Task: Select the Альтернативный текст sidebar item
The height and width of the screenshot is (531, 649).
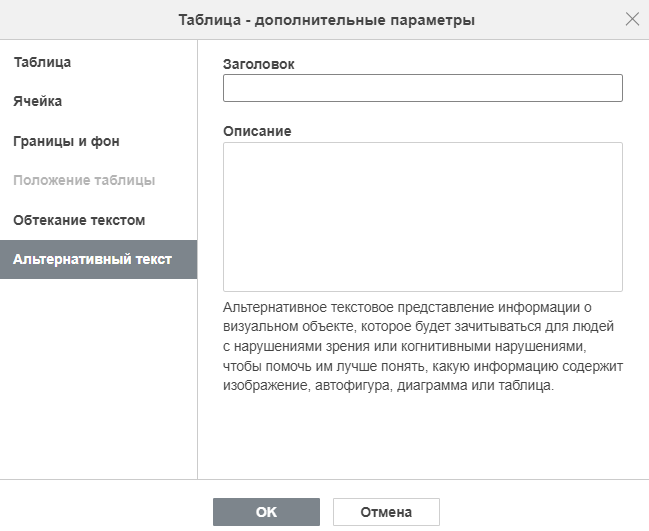Action: tap(99, 259)
